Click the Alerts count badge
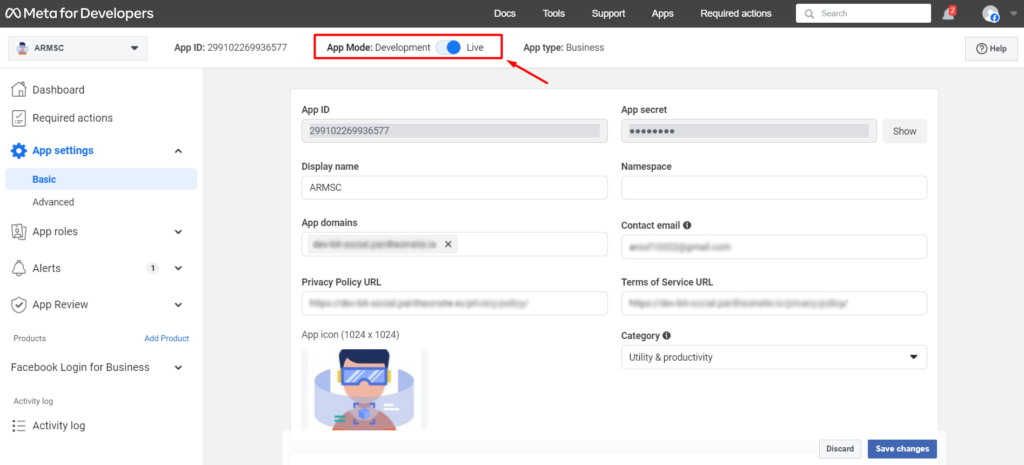Screen dimensions: 1024x465 click(x=153, y=268)
